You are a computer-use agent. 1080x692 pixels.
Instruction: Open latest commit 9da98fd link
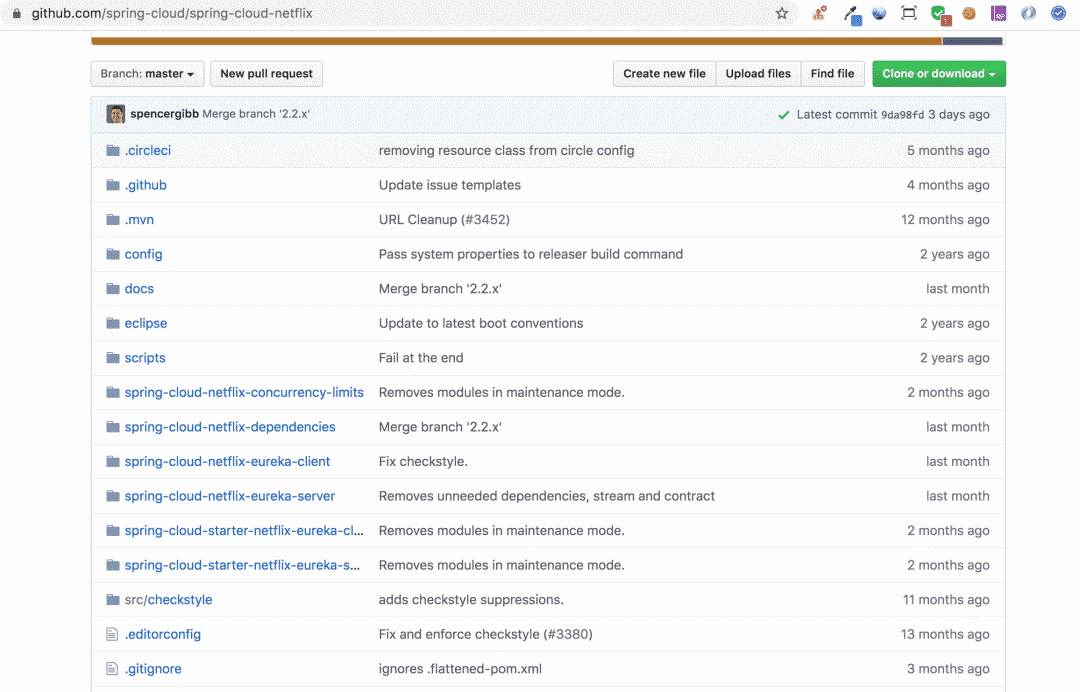(901, 115)
